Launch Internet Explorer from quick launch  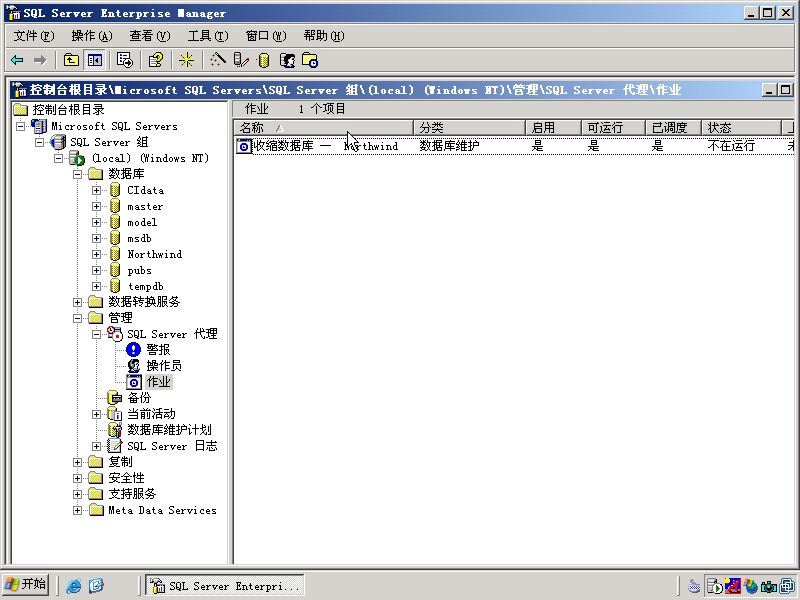[x=73, y=585]
